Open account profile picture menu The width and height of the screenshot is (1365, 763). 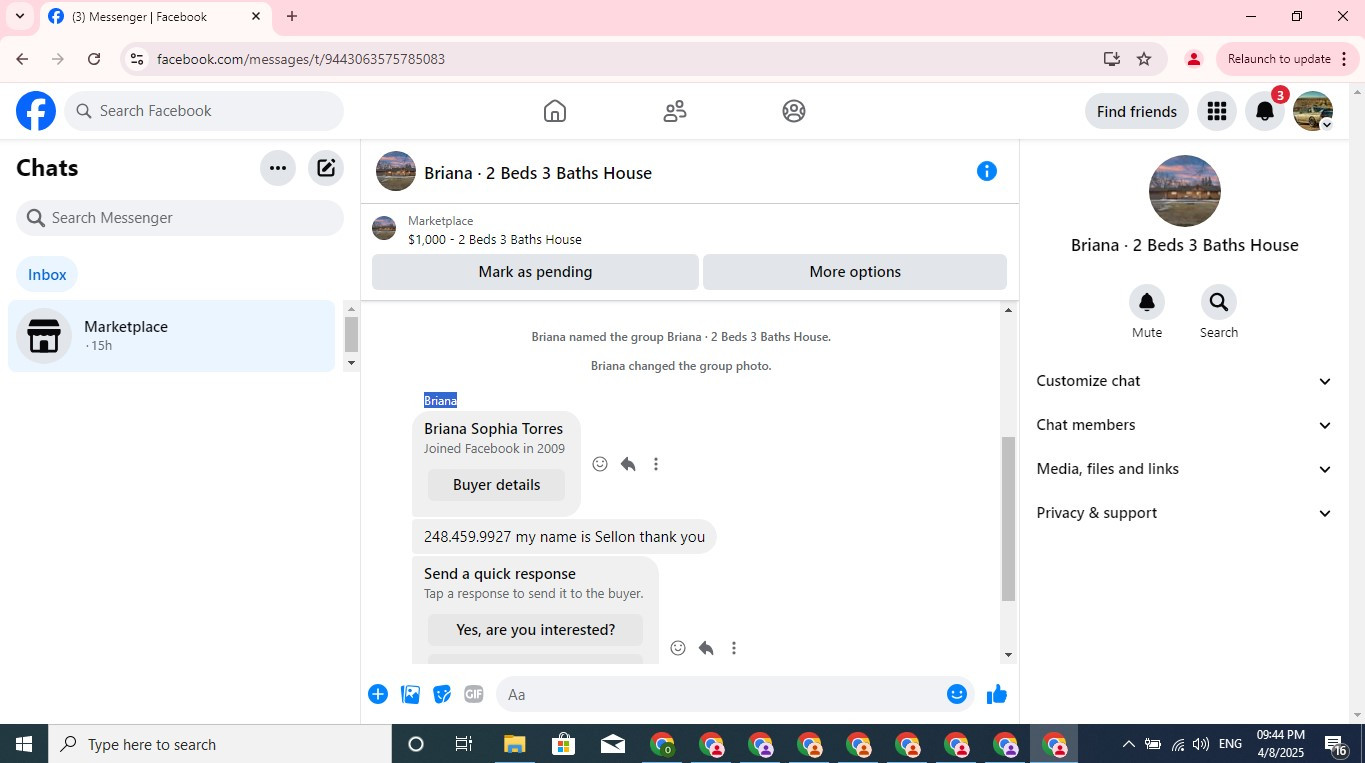(1313, 111)
